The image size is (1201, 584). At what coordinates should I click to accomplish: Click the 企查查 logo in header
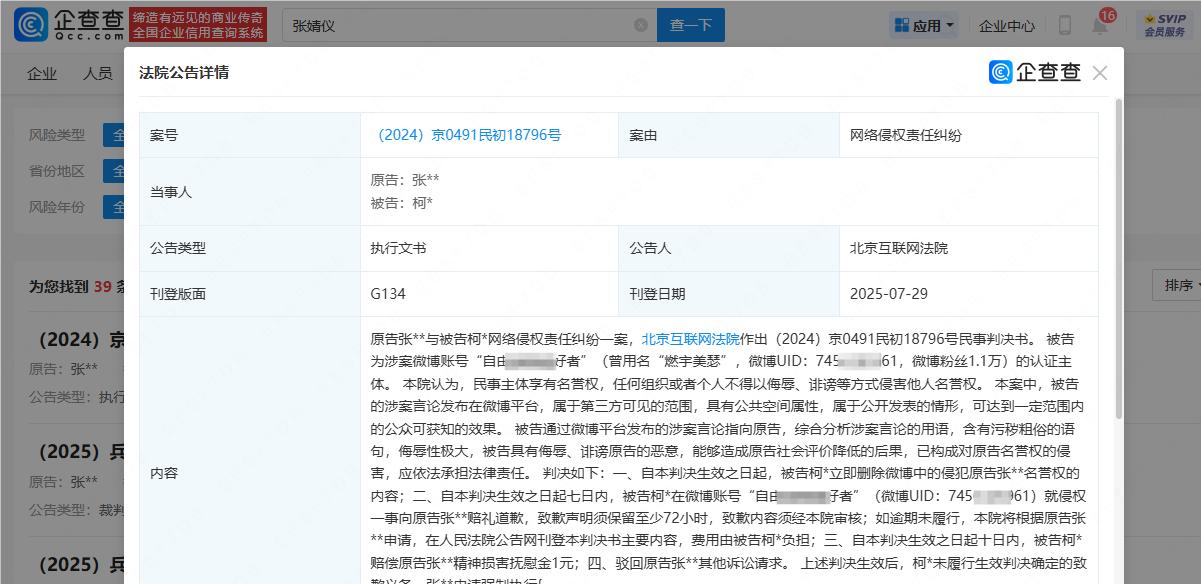[x=70, y=24]
